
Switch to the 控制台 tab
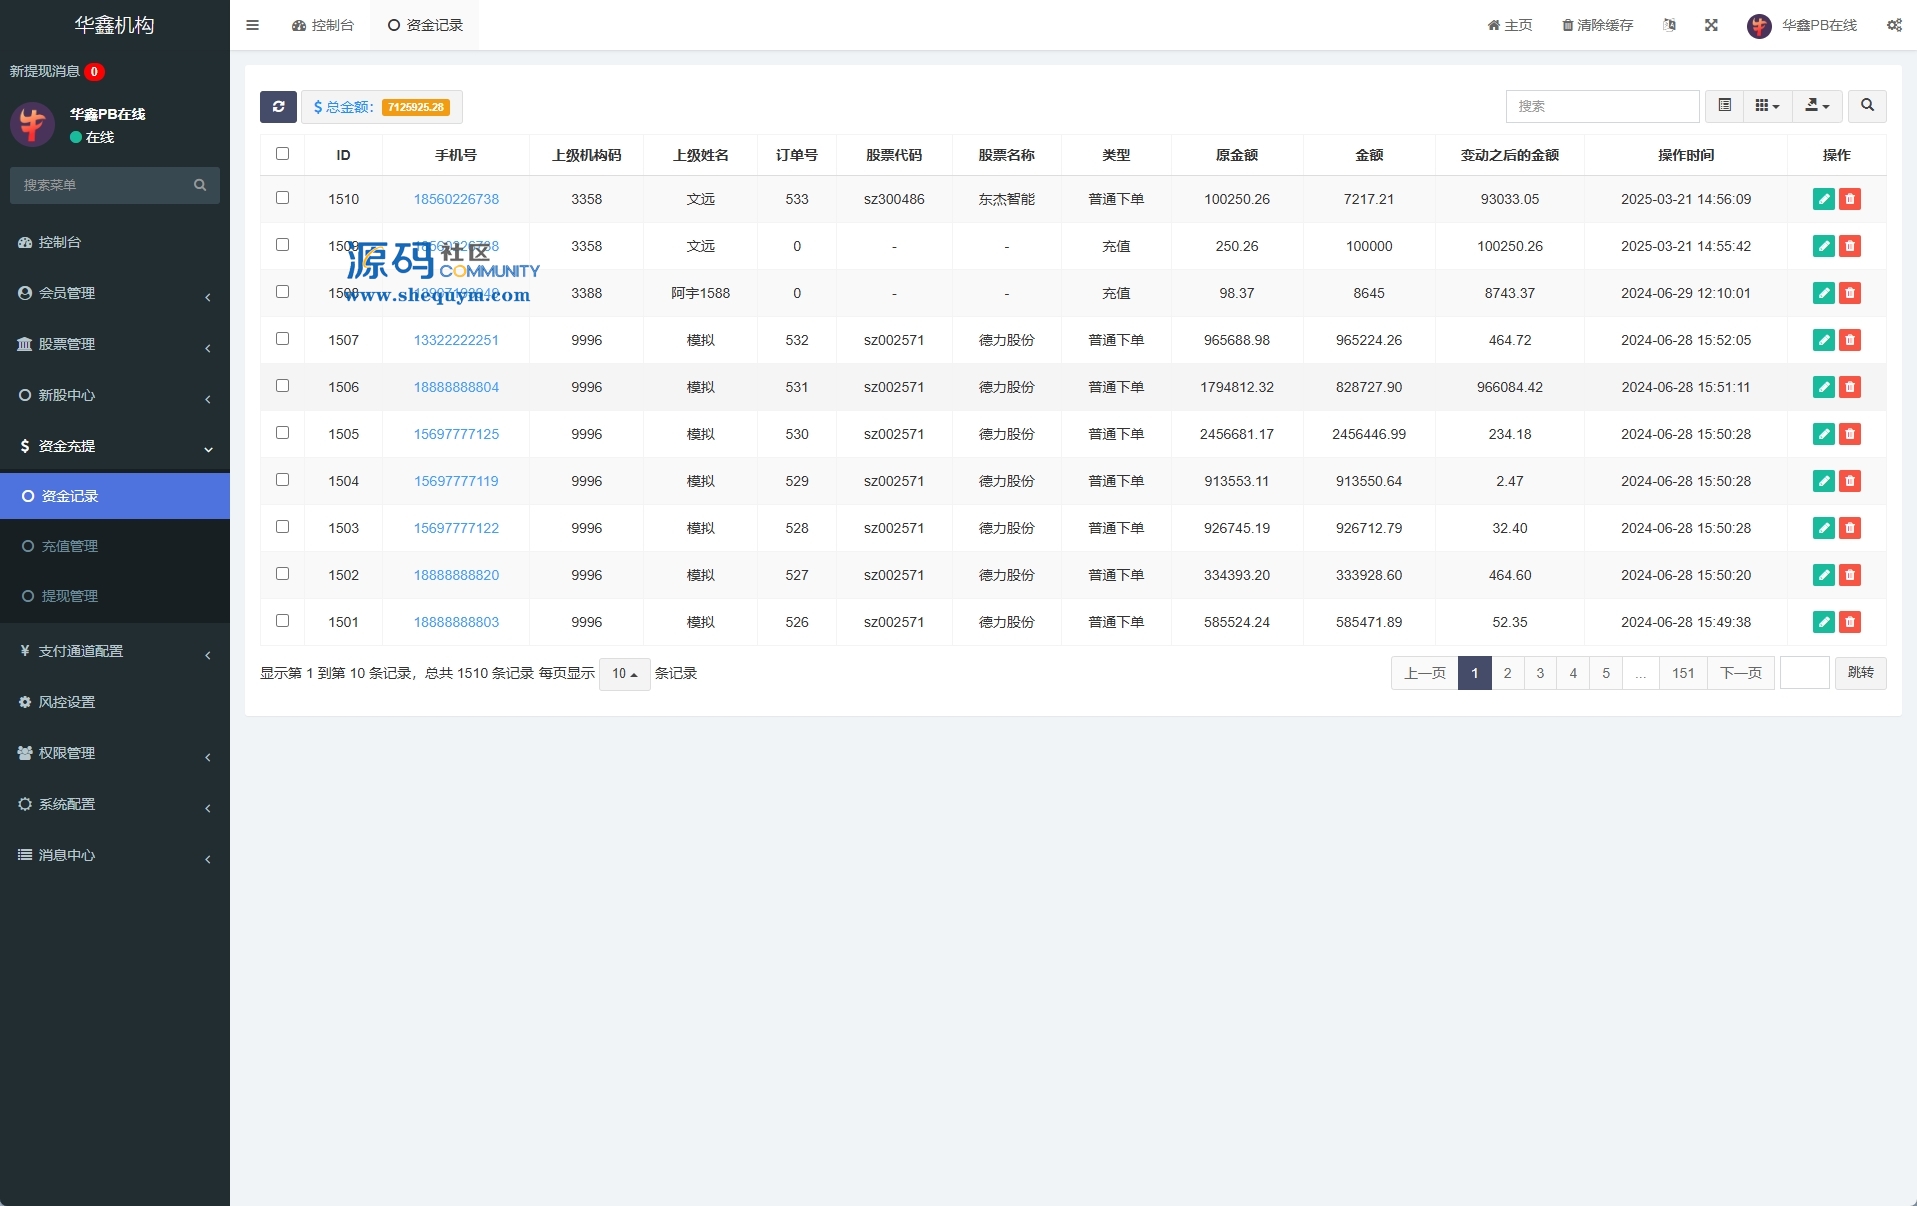pos(323,25)
